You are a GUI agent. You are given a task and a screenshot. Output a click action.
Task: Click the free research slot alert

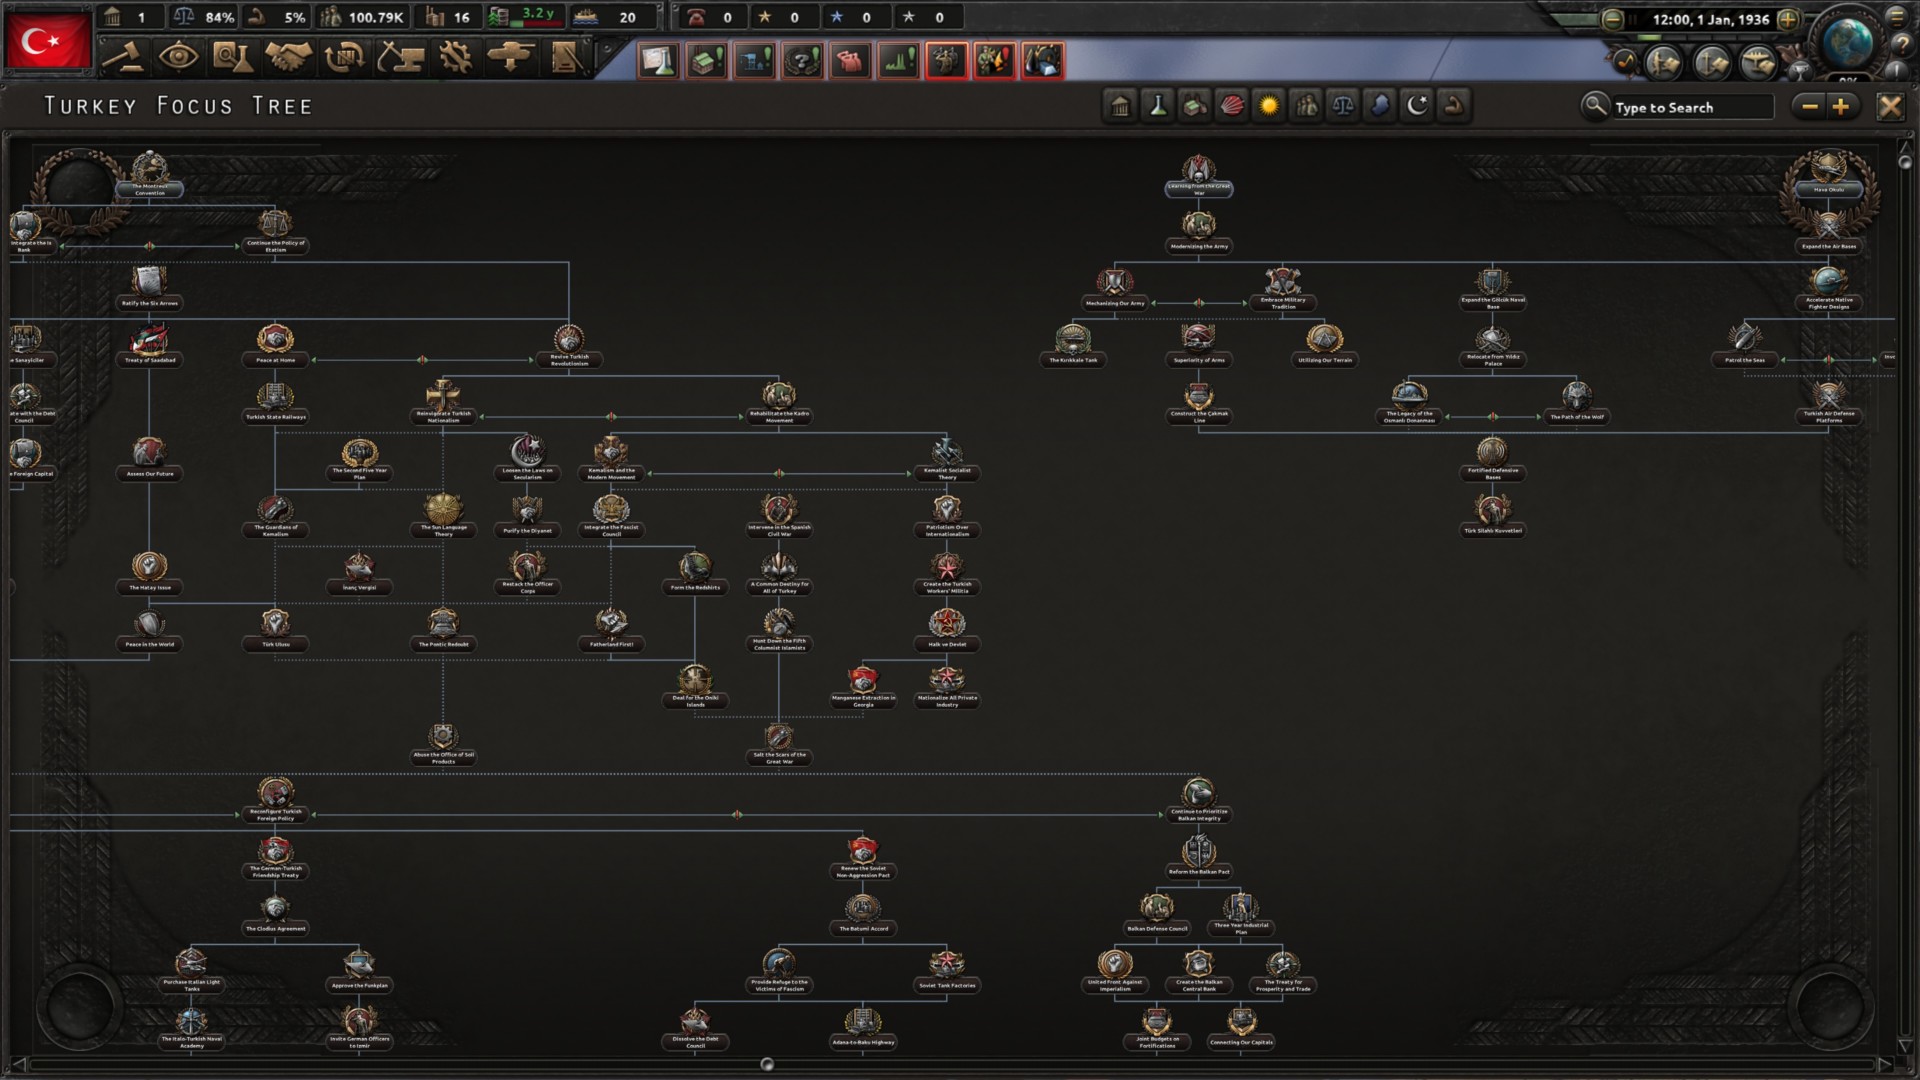pos(658,61)
